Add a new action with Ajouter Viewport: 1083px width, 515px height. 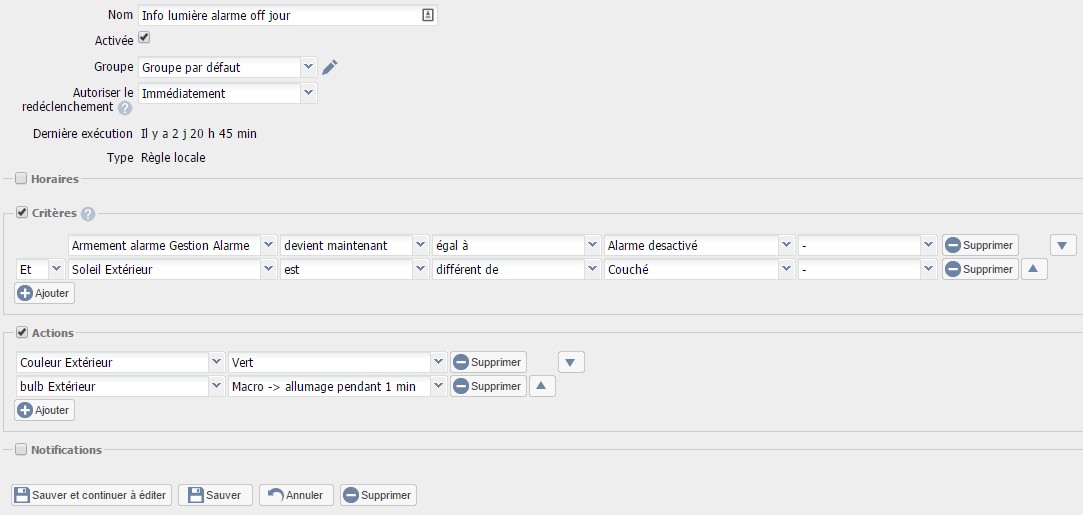click(x=45, y=410)
